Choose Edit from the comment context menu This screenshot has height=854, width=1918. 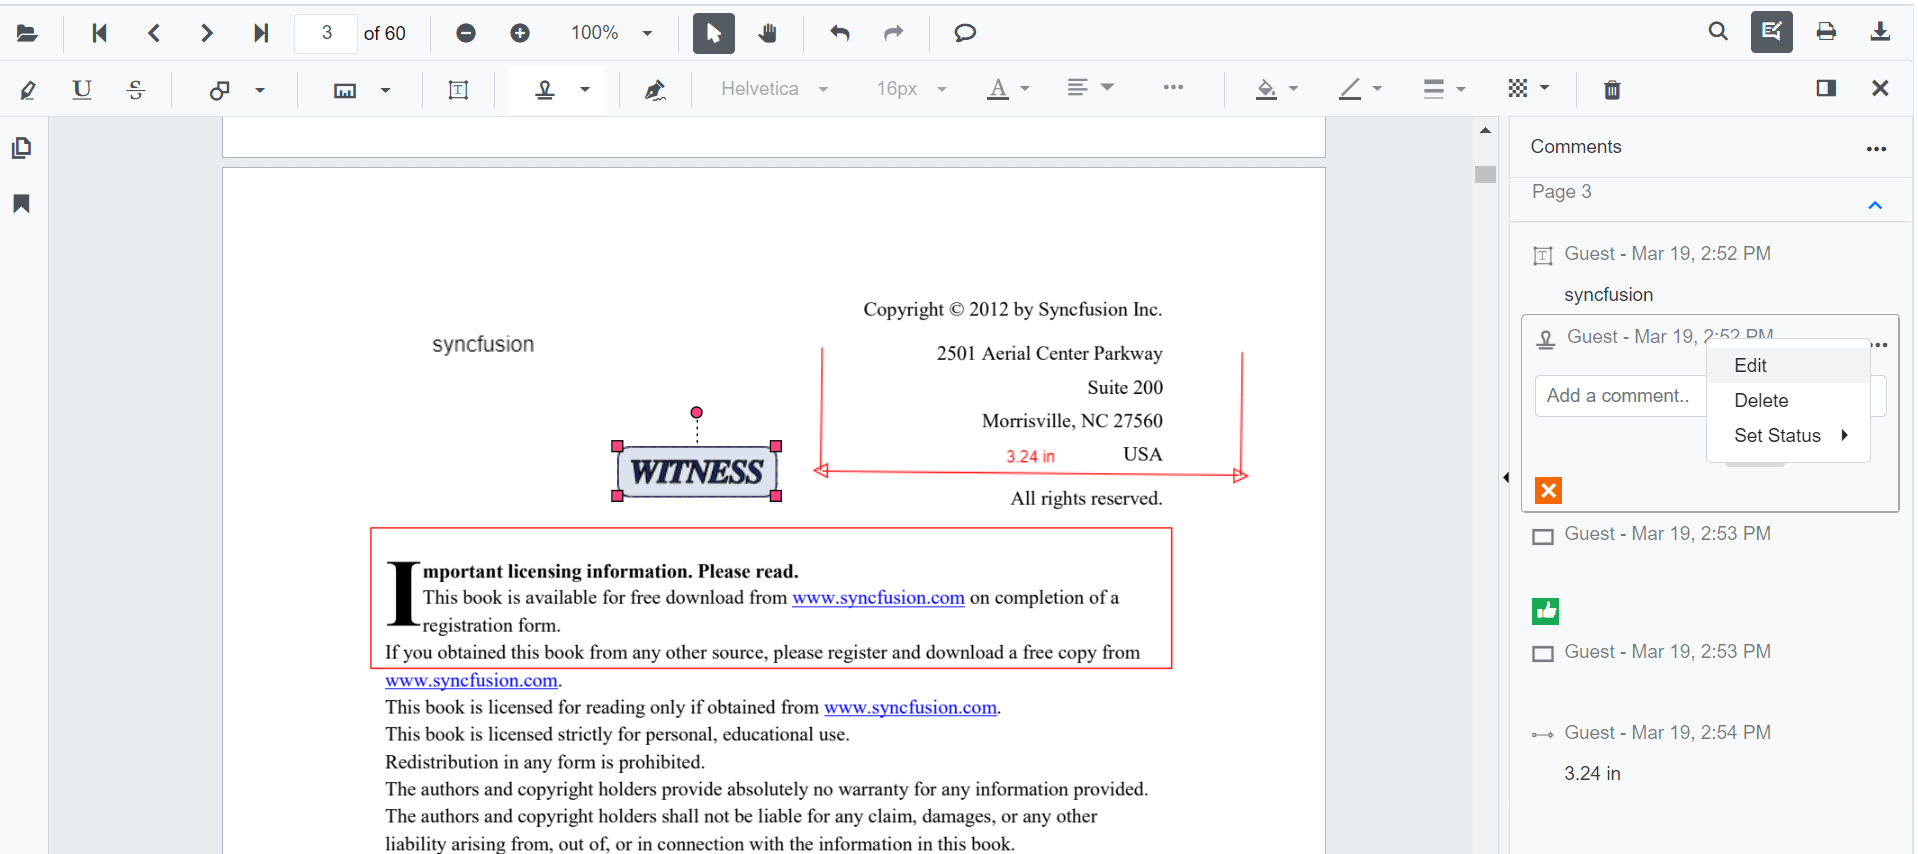1788,366
